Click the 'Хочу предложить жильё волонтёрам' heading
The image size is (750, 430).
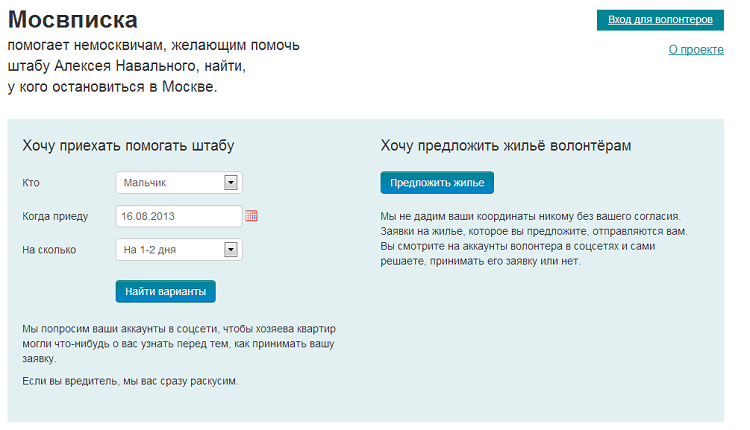[x=506, y=145]
